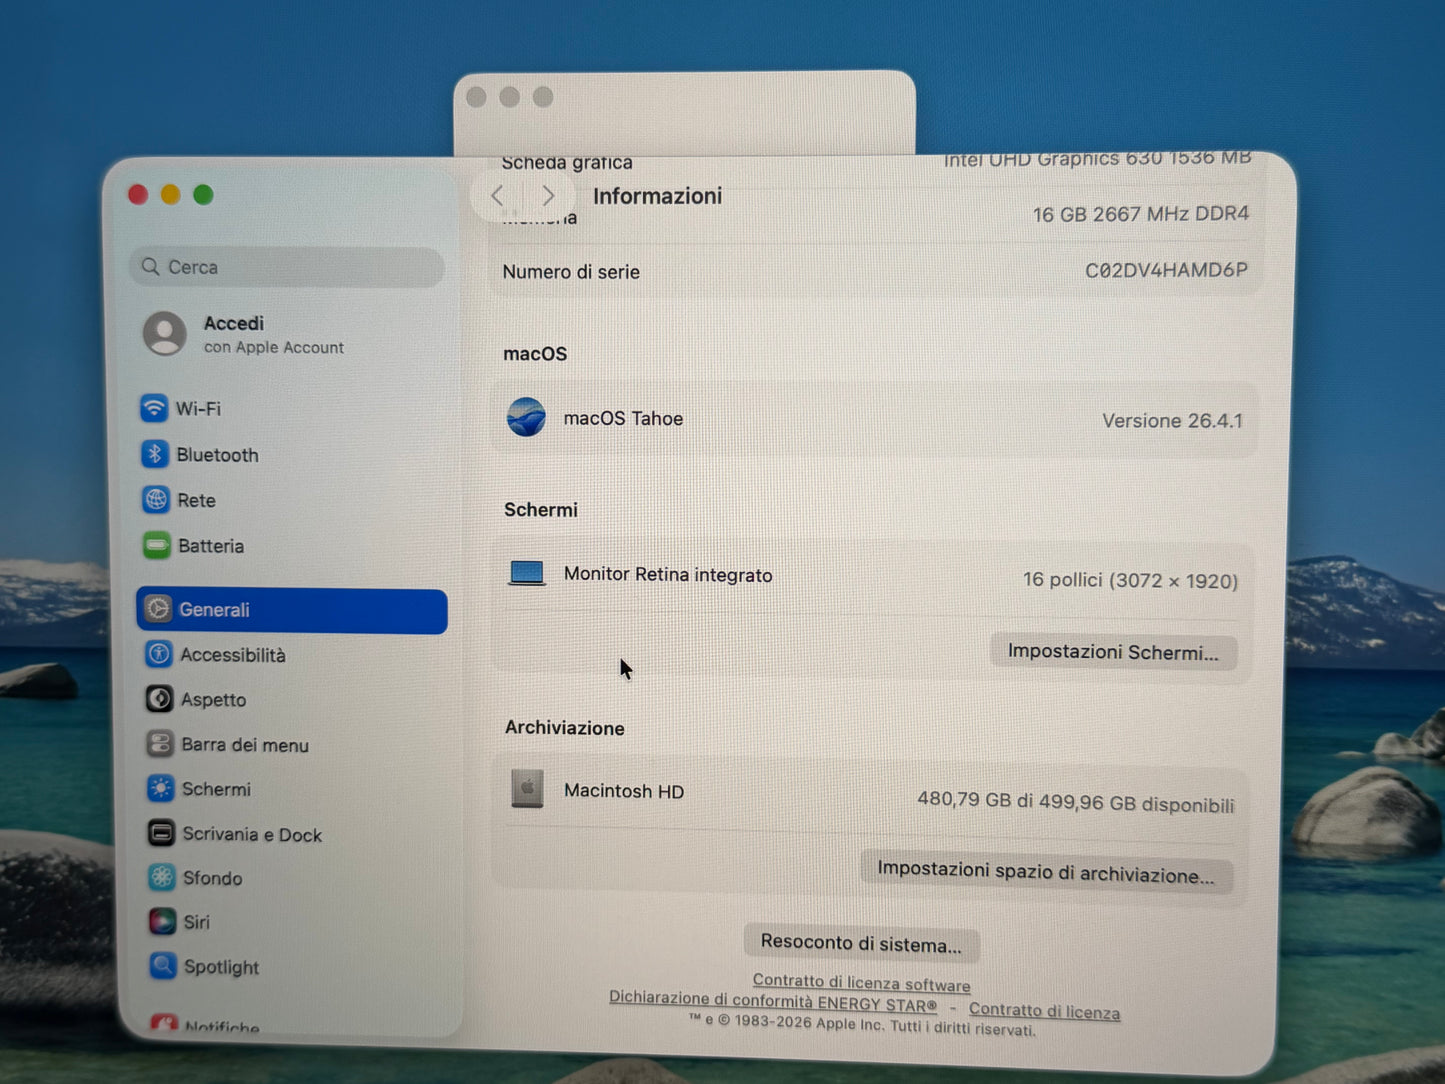This screenshot has width=1445, height=1084.
Task: Open the Schermi sidebar icon
Action: tap(161, 789)
